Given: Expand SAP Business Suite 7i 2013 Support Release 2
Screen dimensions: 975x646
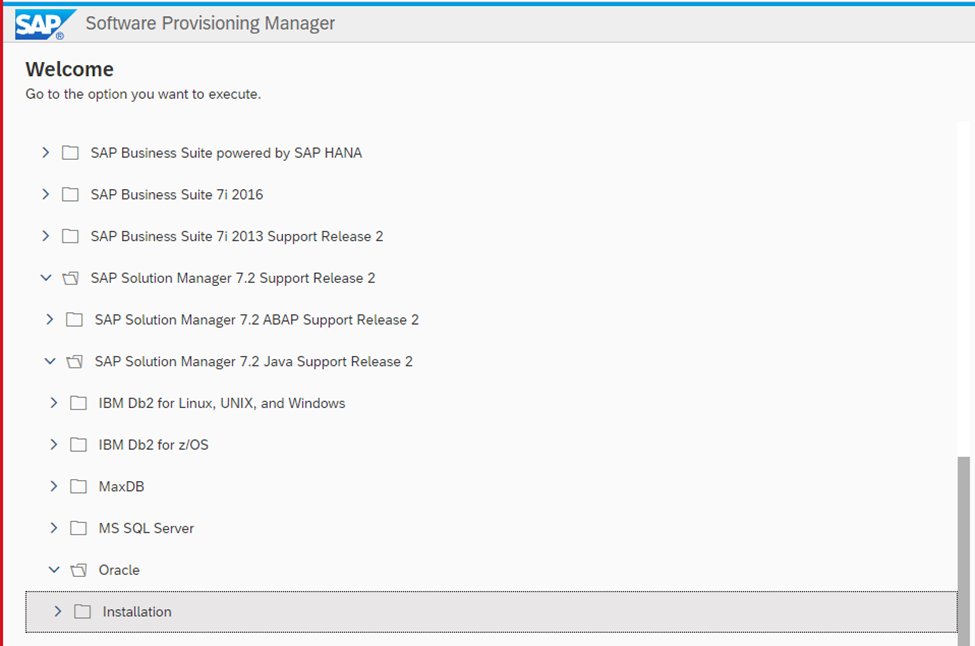Looking at the screenshot, I should pos(45,236).
